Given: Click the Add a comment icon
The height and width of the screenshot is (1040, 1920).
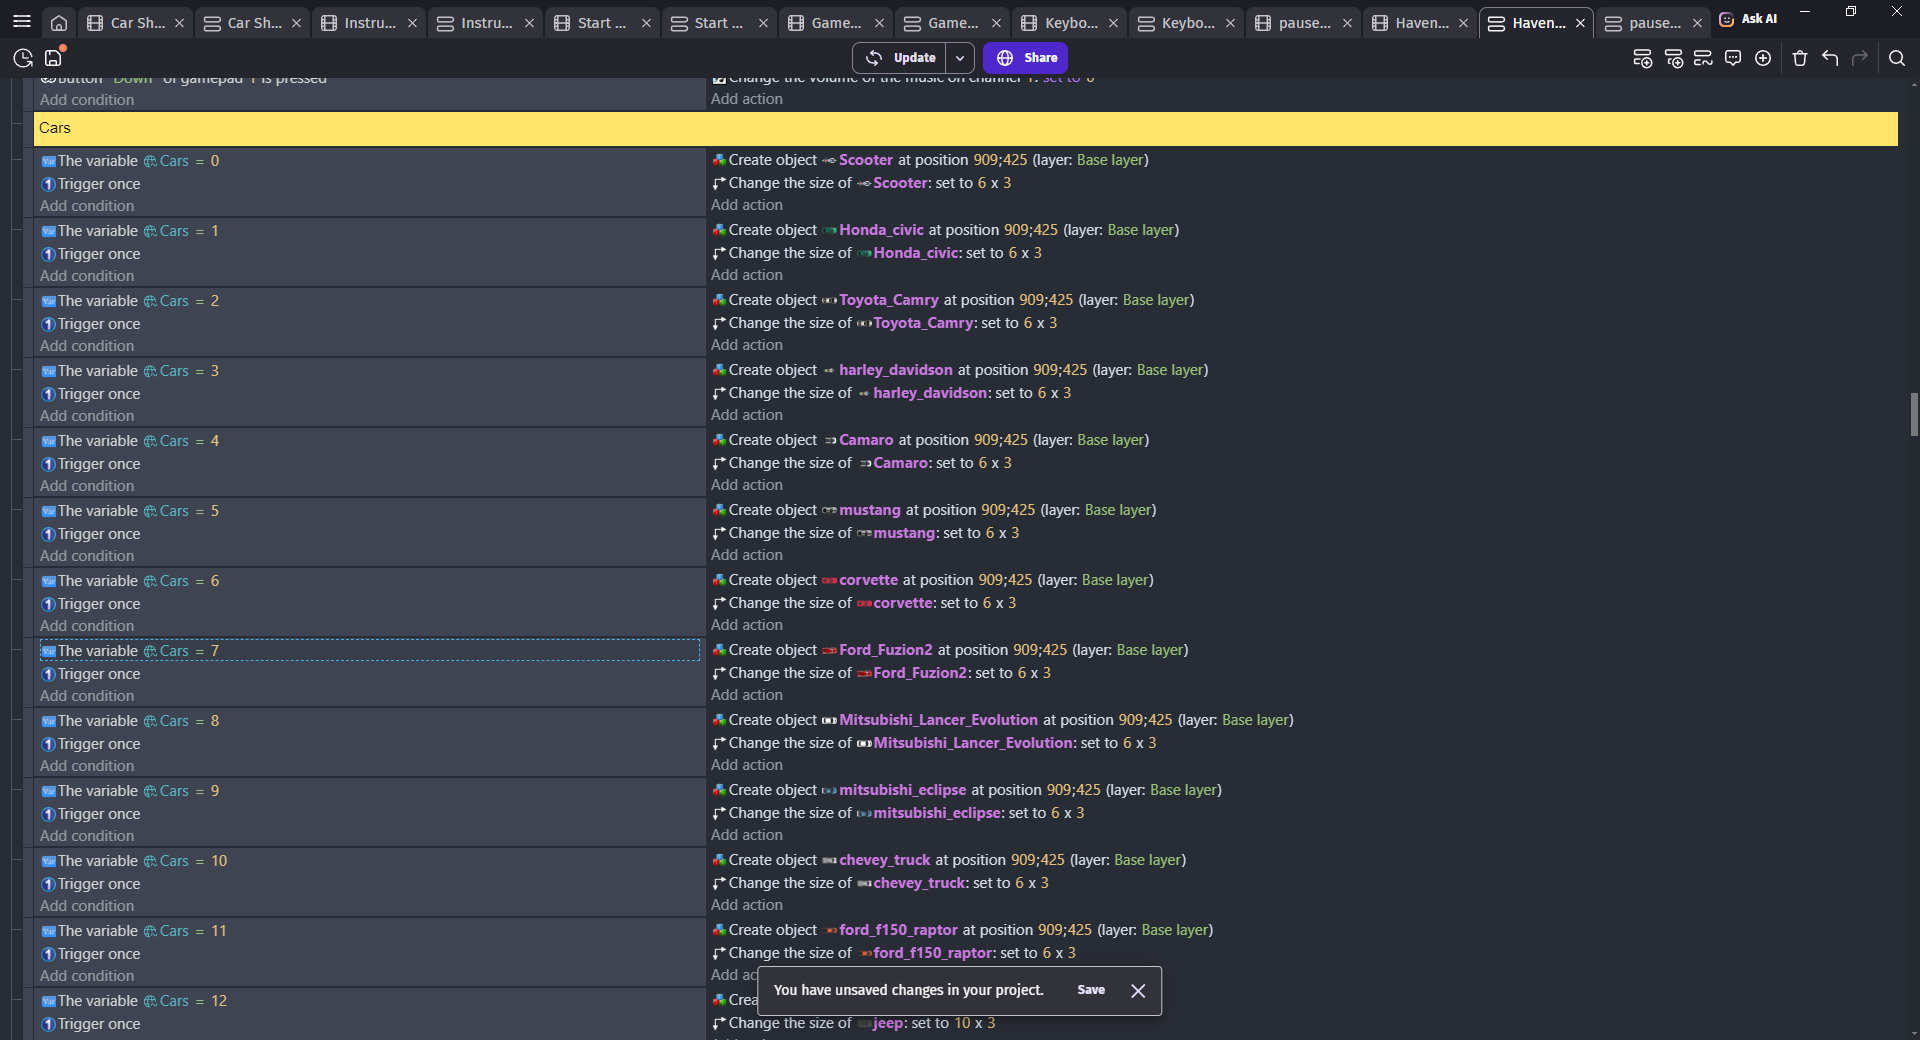Looking at the screenshot, I should click(1733, 58).
